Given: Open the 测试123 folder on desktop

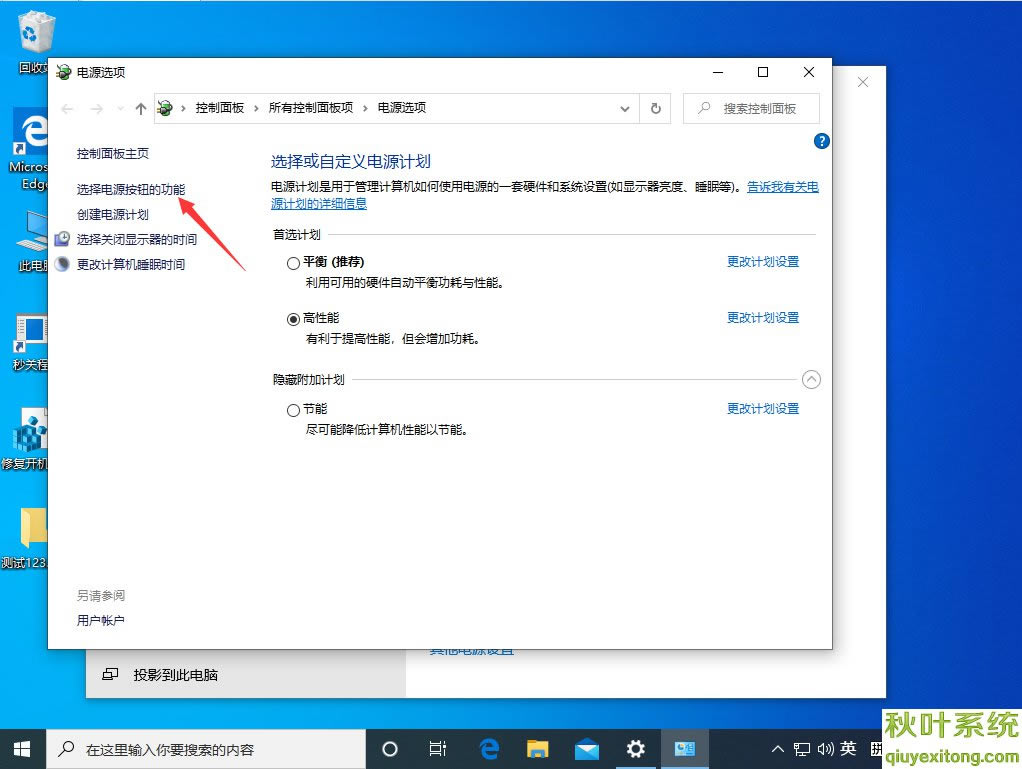Looking at the screenshot, I should coord(25,538).
